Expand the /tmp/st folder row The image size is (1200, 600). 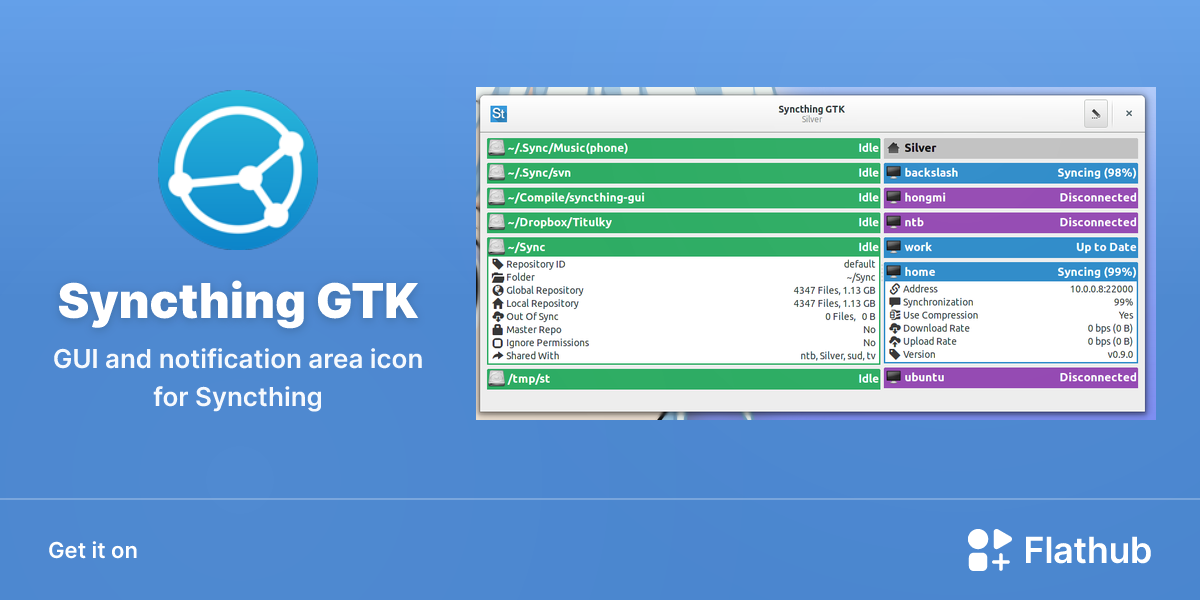coord(683,379)
